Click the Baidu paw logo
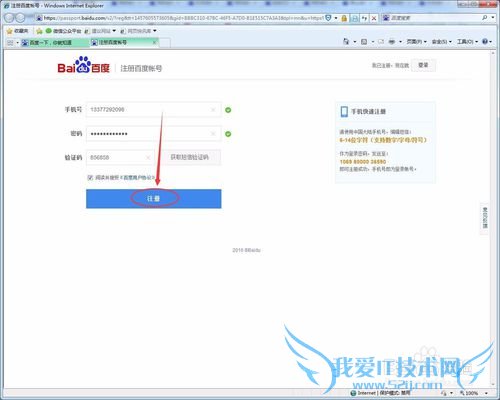500x400 pixels. 84,65
